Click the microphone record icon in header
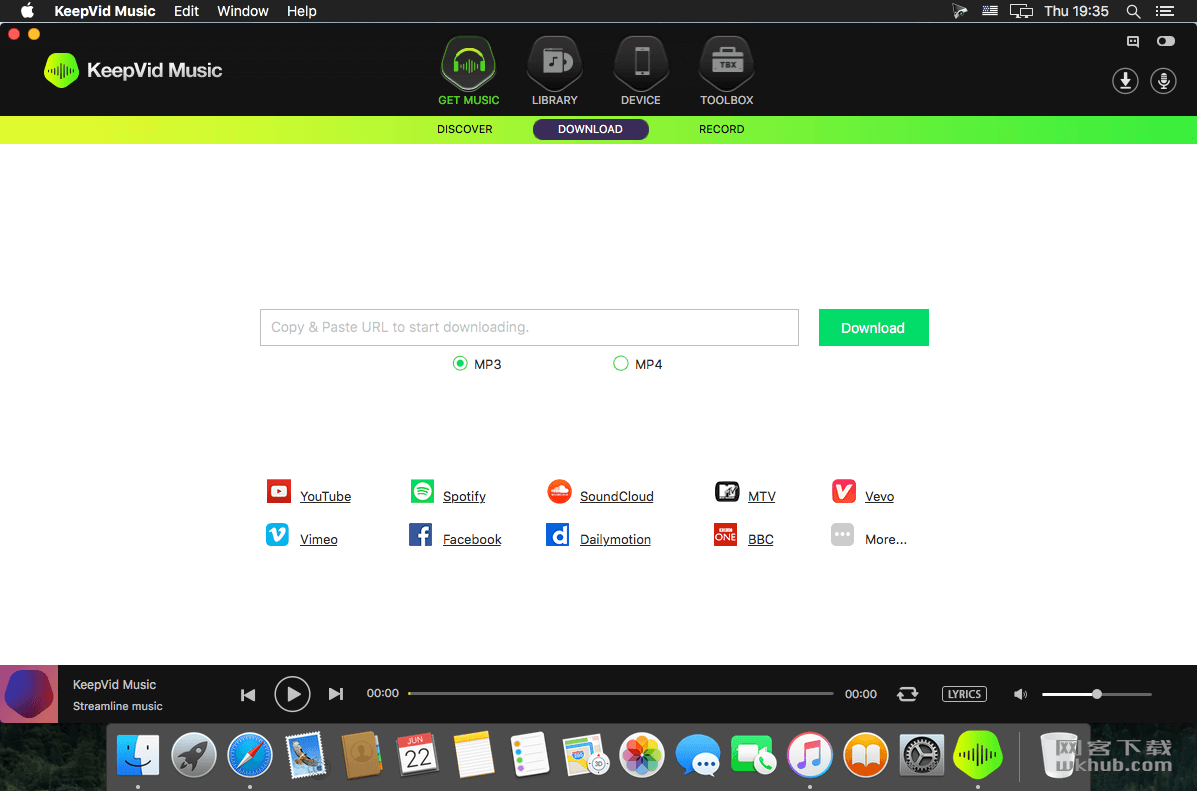The image size is (1197, 791). (x=1163, y=81)
